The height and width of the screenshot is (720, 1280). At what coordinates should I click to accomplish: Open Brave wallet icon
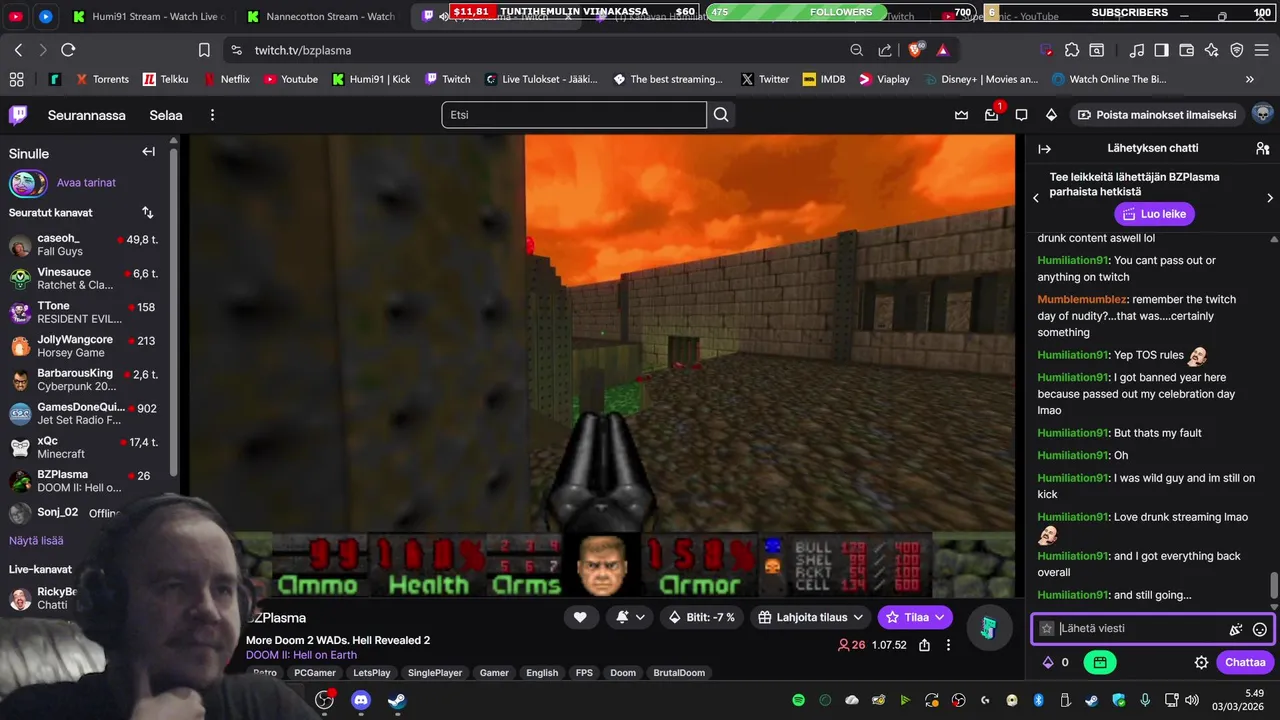tap(1187, 50)
